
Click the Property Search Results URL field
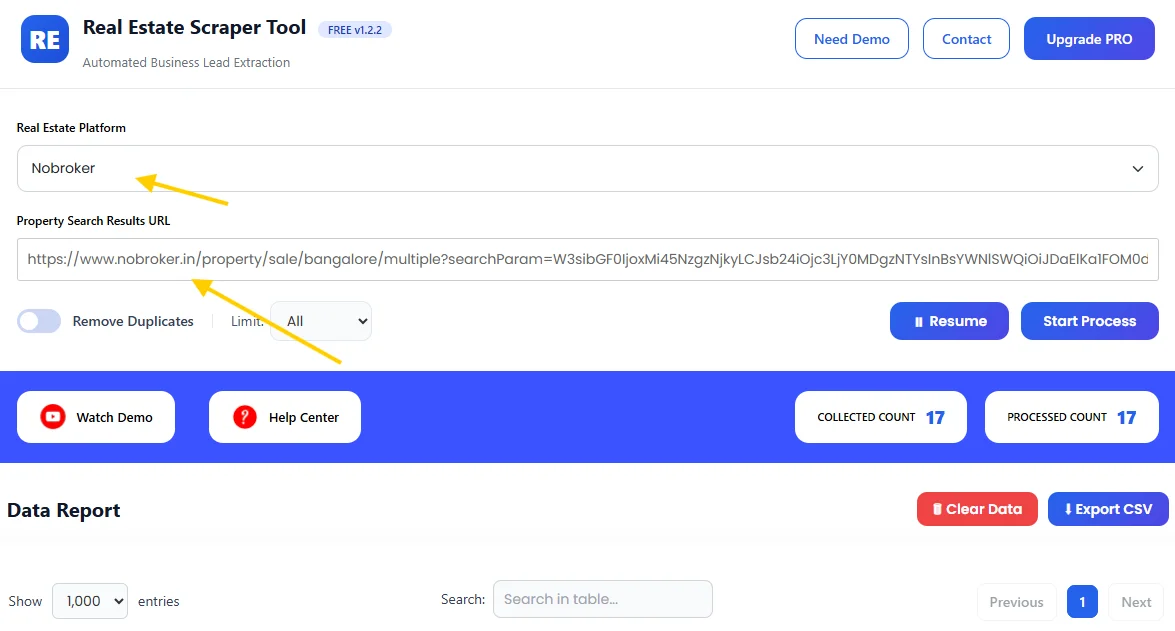coord(587,259)
